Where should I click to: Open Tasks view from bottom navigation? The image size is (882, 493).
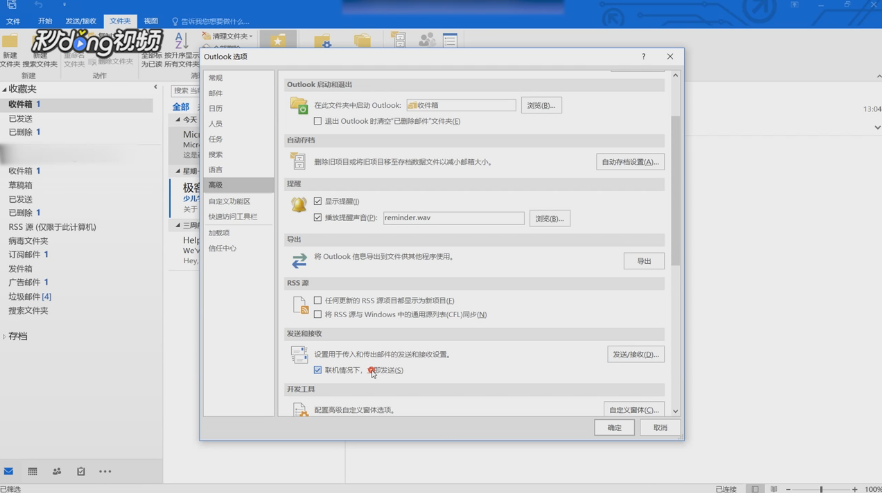tap(81, 472)
